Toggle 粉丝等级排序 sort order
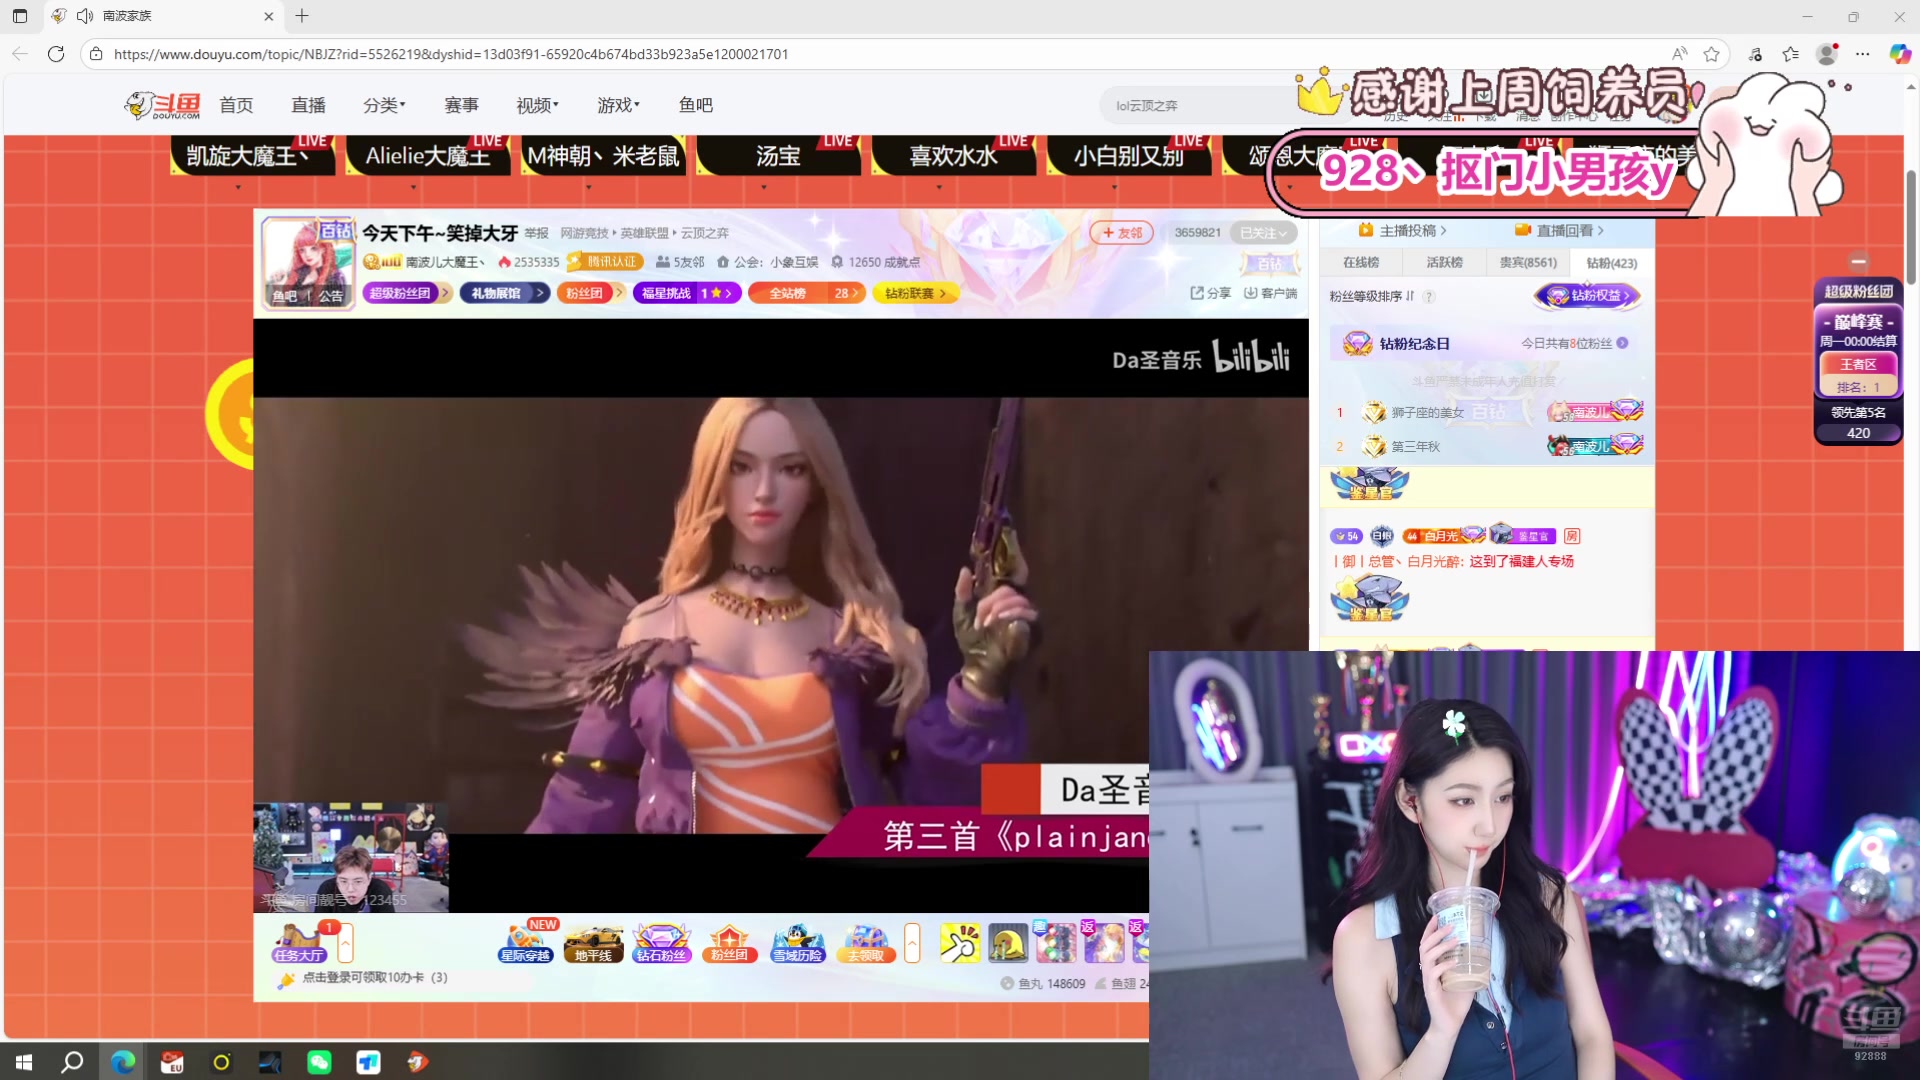 pos(1371,297)
